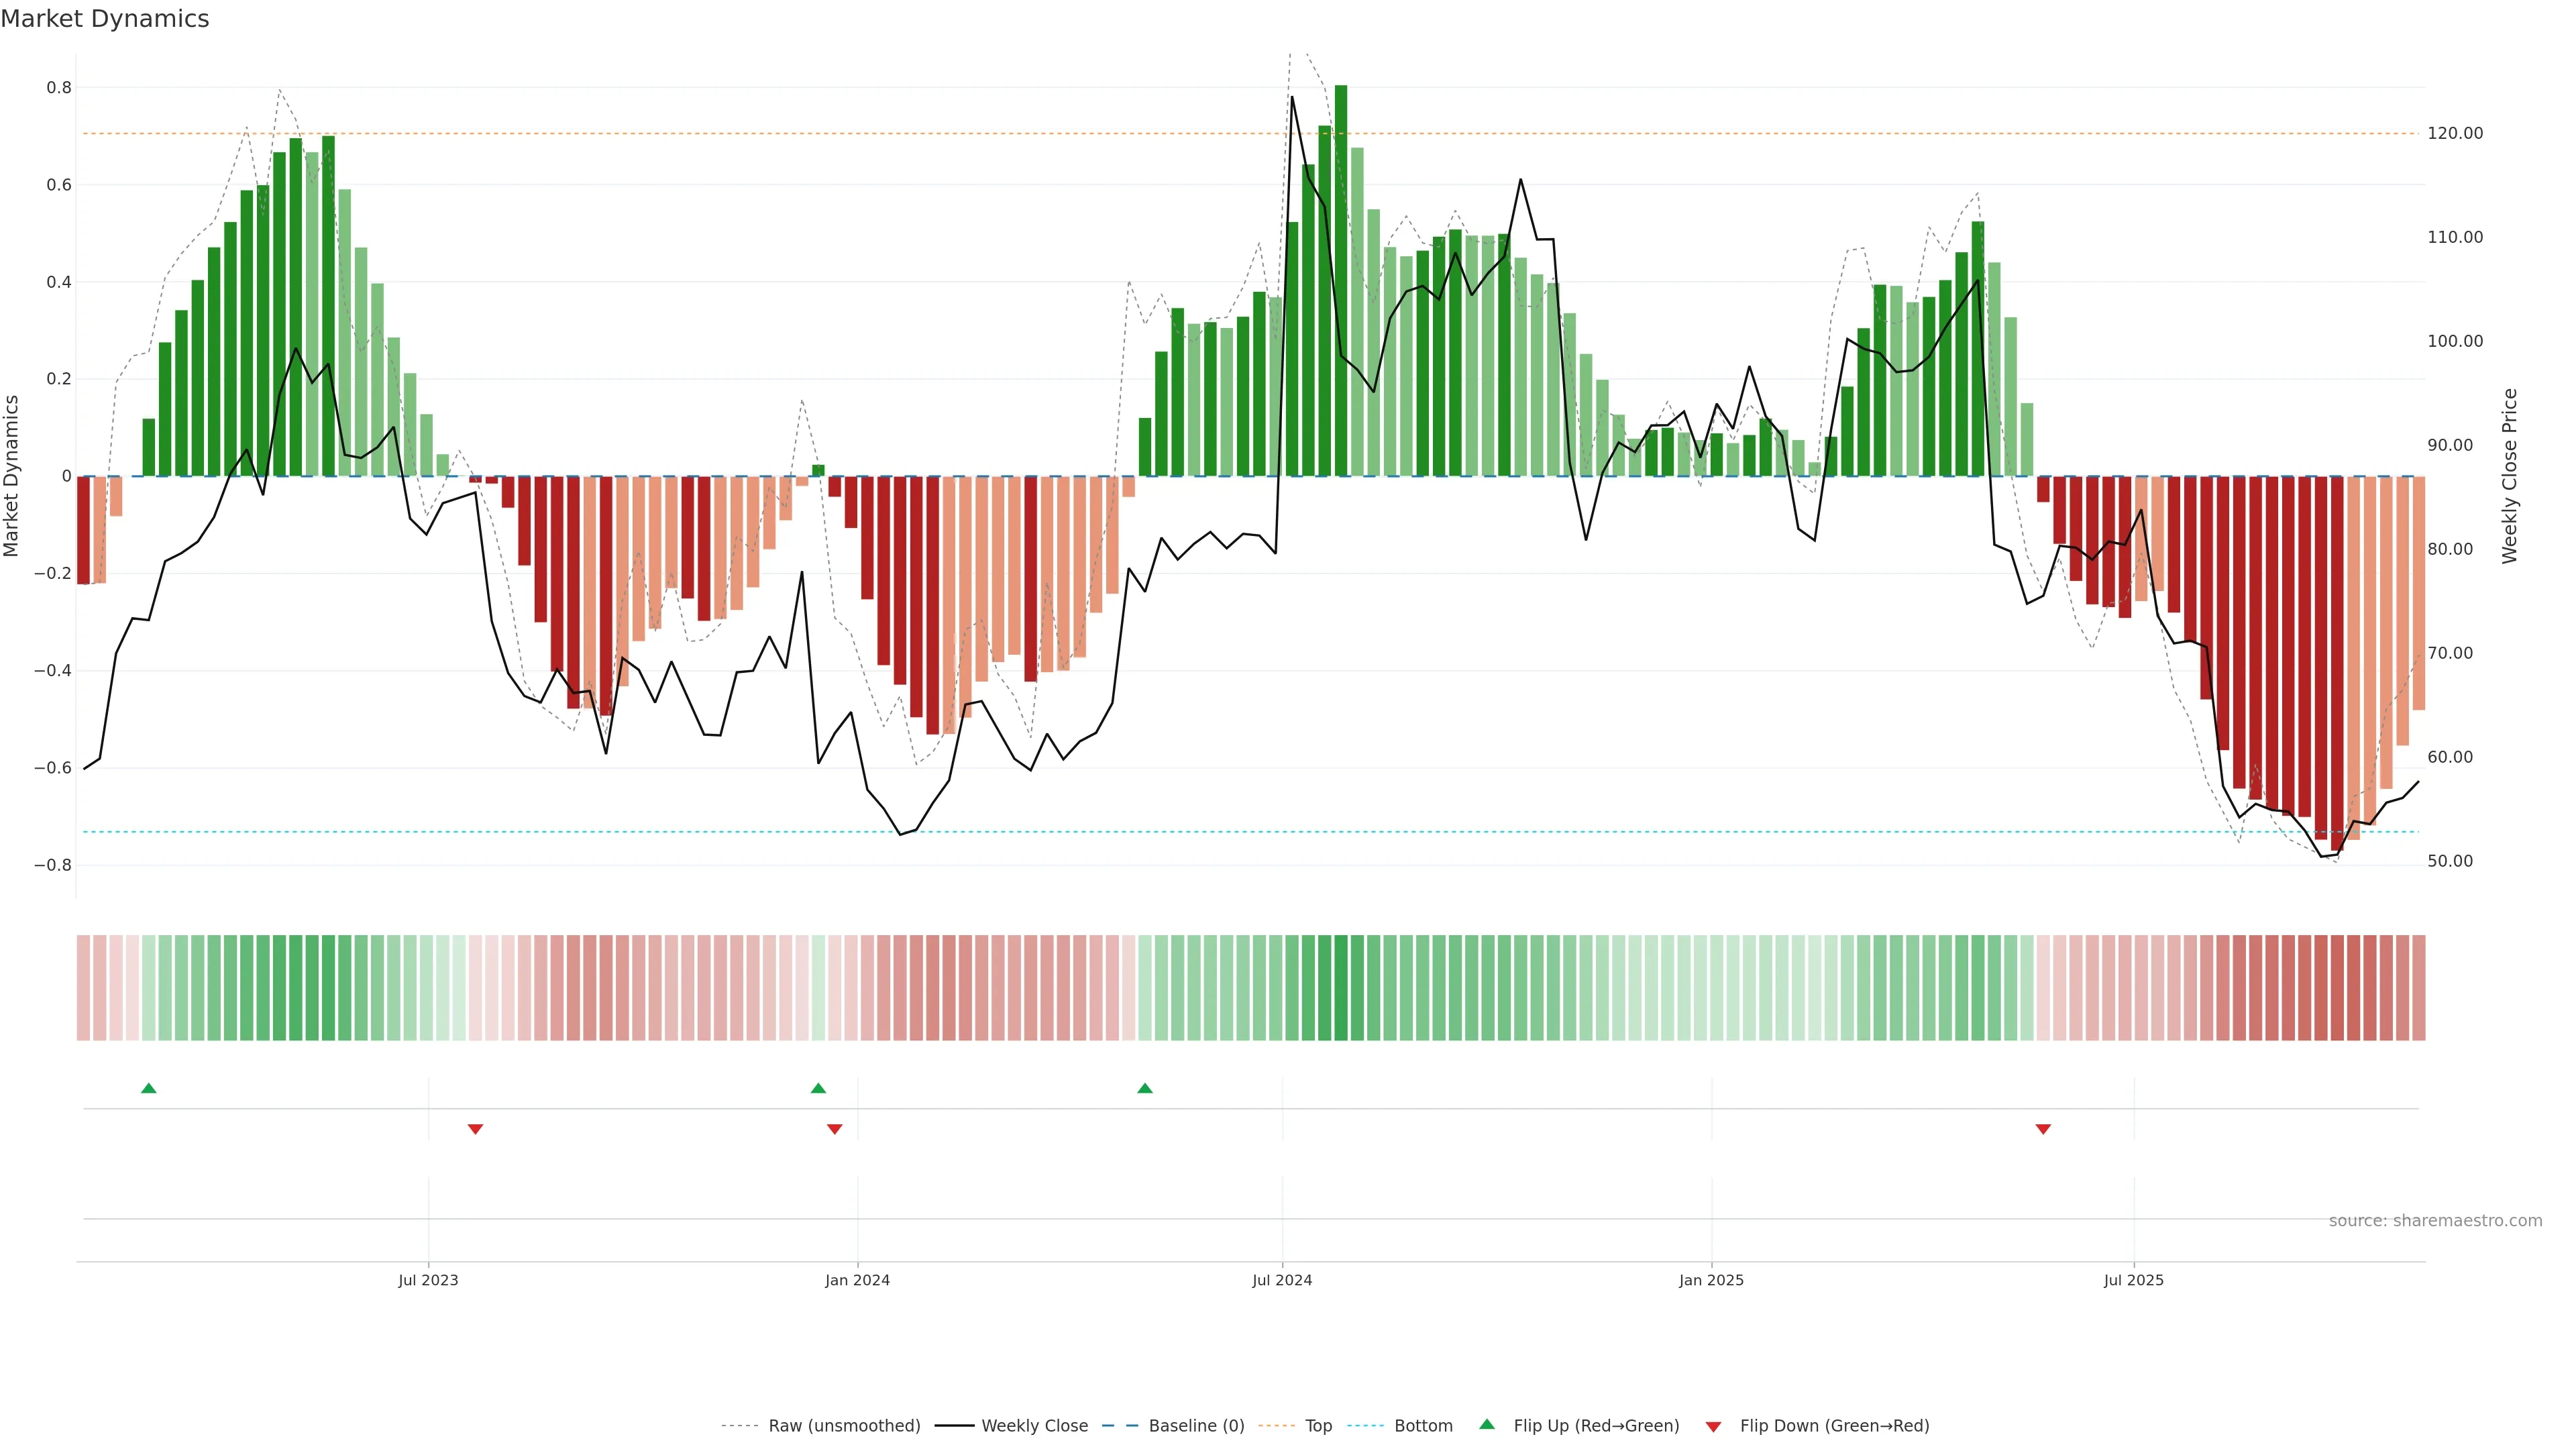Click the Jul 2024 x-axis label
Viewport: 2576px width, 1449px height.
[x=1282, y=1280]
